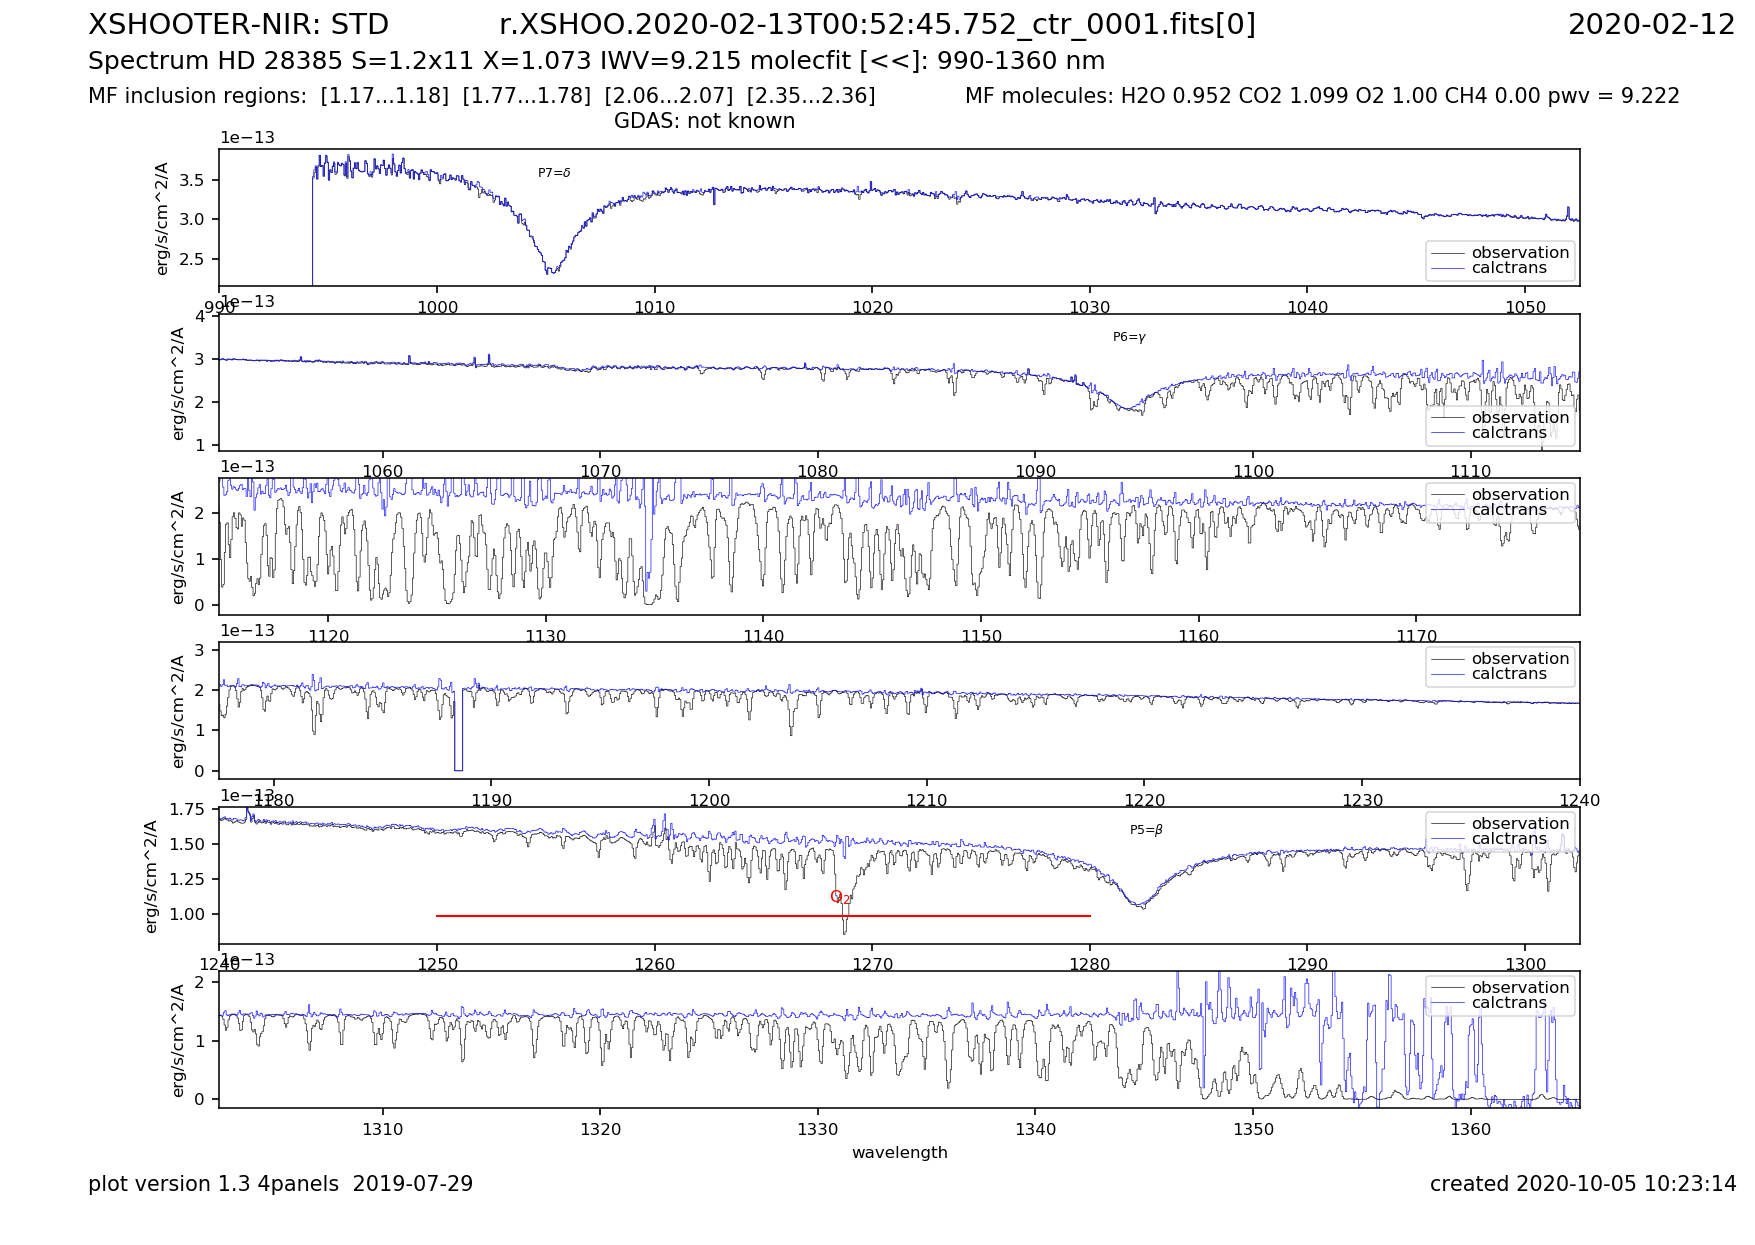Click the created 2020-10-05 timestamp
Viewport: 1755px width, 1245px height.
1582,1184
